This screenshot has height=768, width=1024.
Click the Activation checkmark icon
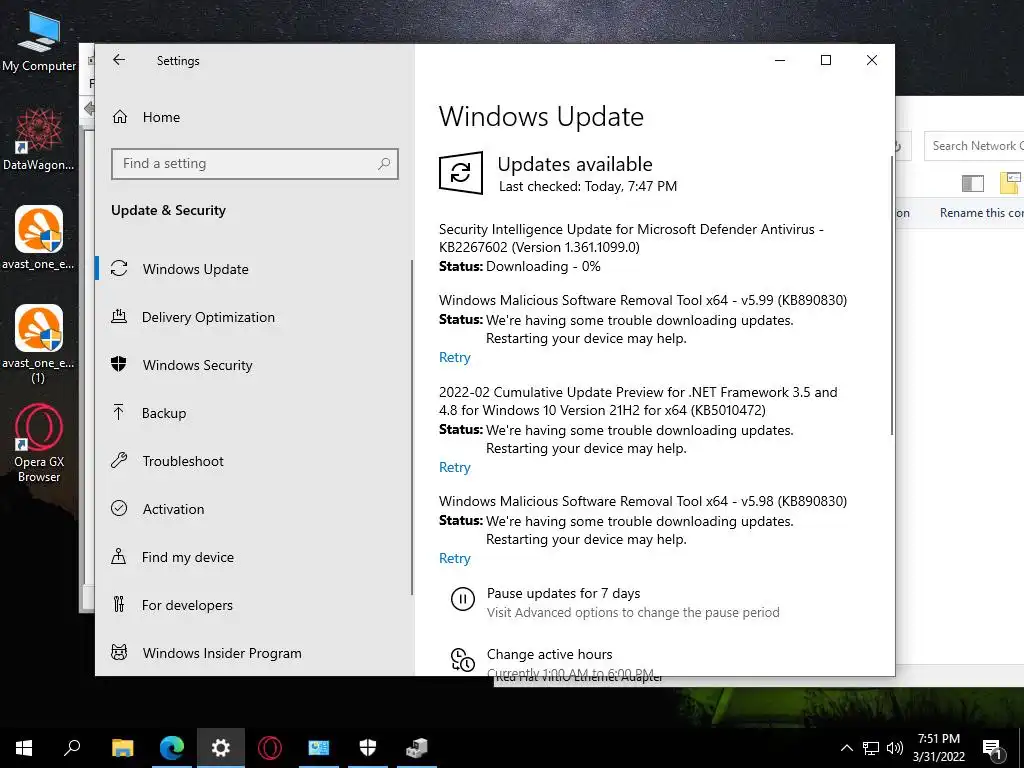(119, 508)
